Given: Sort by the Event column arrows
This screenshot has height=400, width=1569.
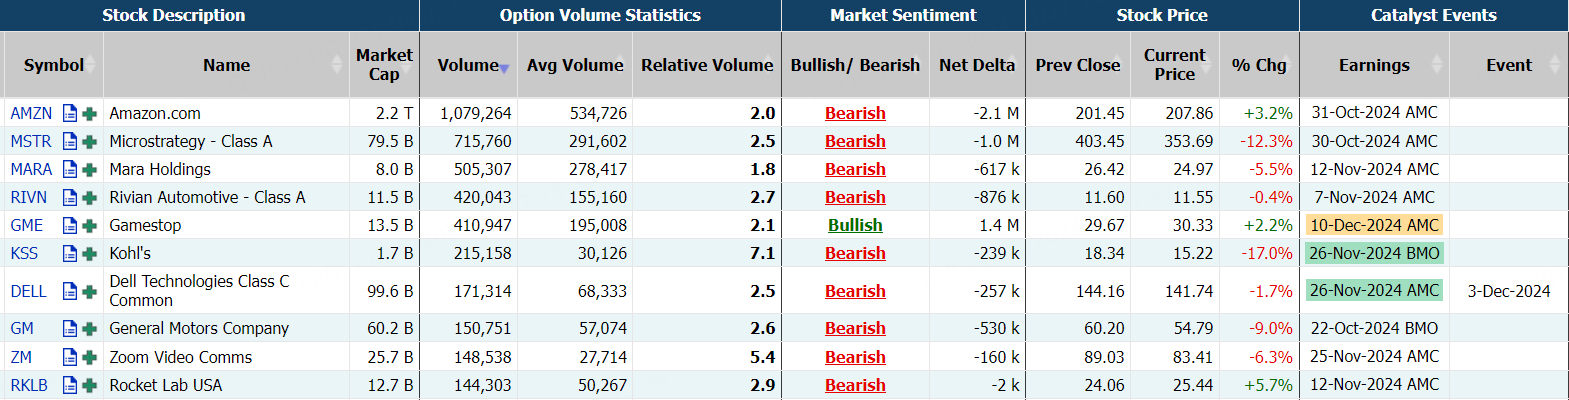Looking at the screenshot, I should (x=1554, y=65).
